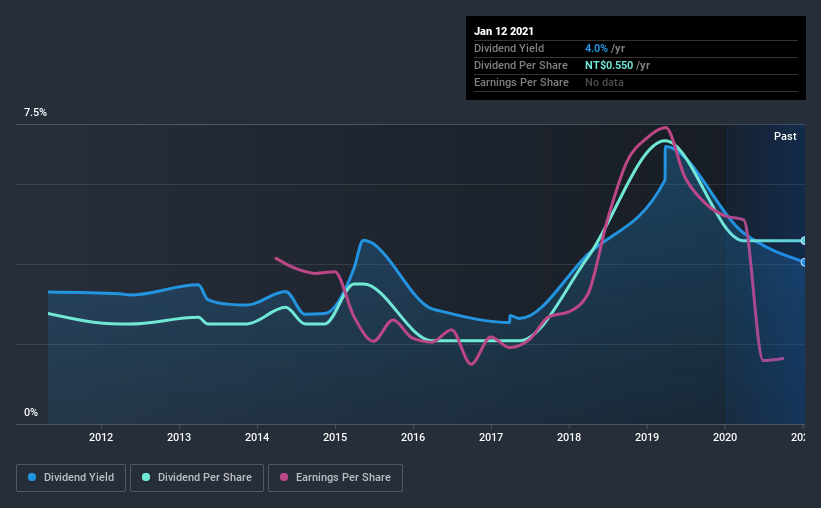Click the 2020 x-axis label

[x=725, y=437]
